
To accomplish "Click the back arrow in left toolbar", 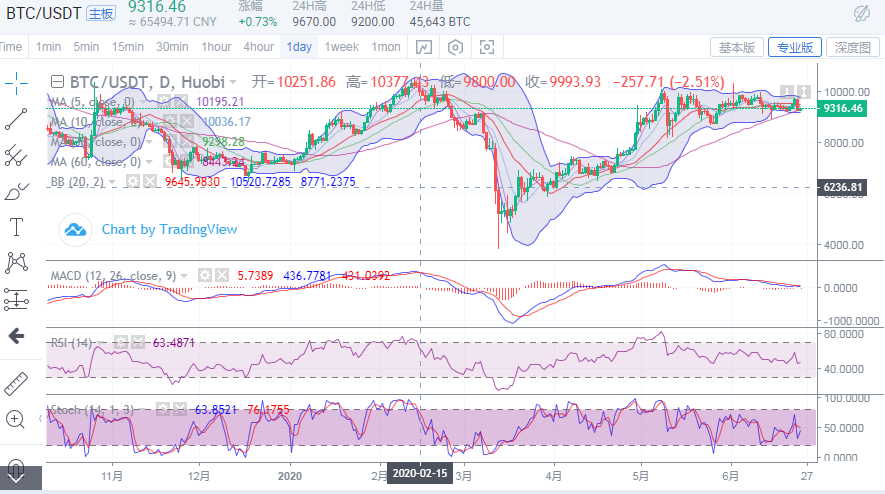I will coord(15,336).
